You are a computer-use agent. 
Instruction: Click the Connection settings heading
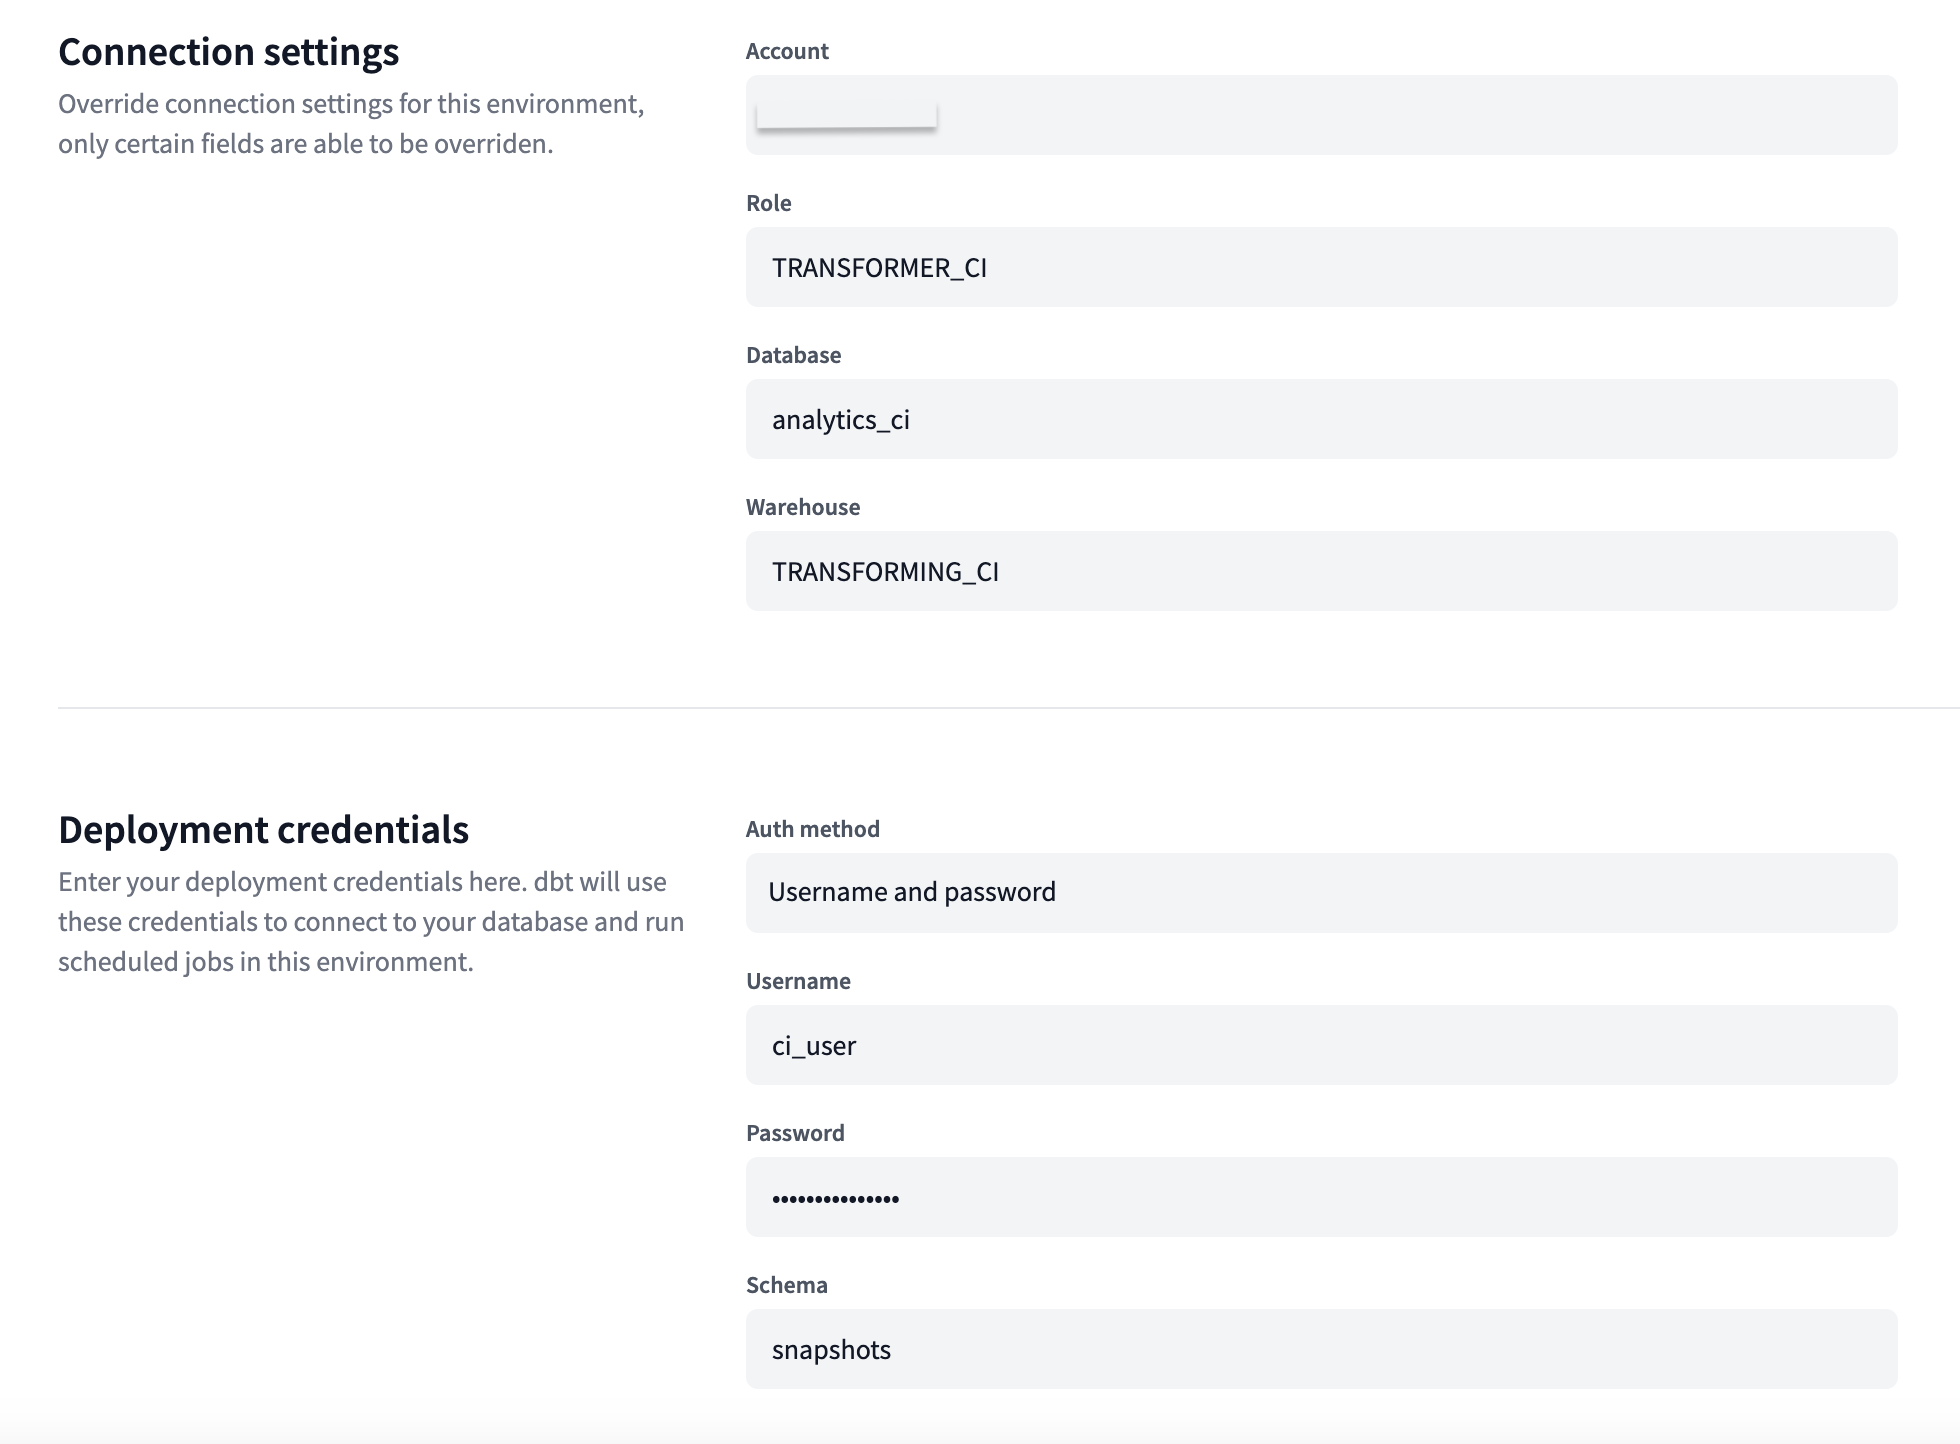pyautogui.click(x=228, y=51)
